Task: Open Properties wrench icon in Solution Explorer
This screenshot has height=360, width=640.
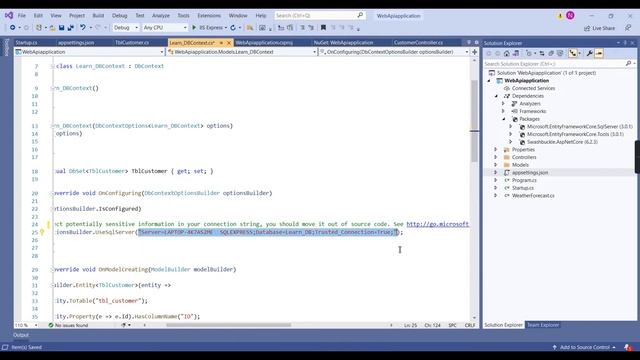Action: (x=590, y=53)
